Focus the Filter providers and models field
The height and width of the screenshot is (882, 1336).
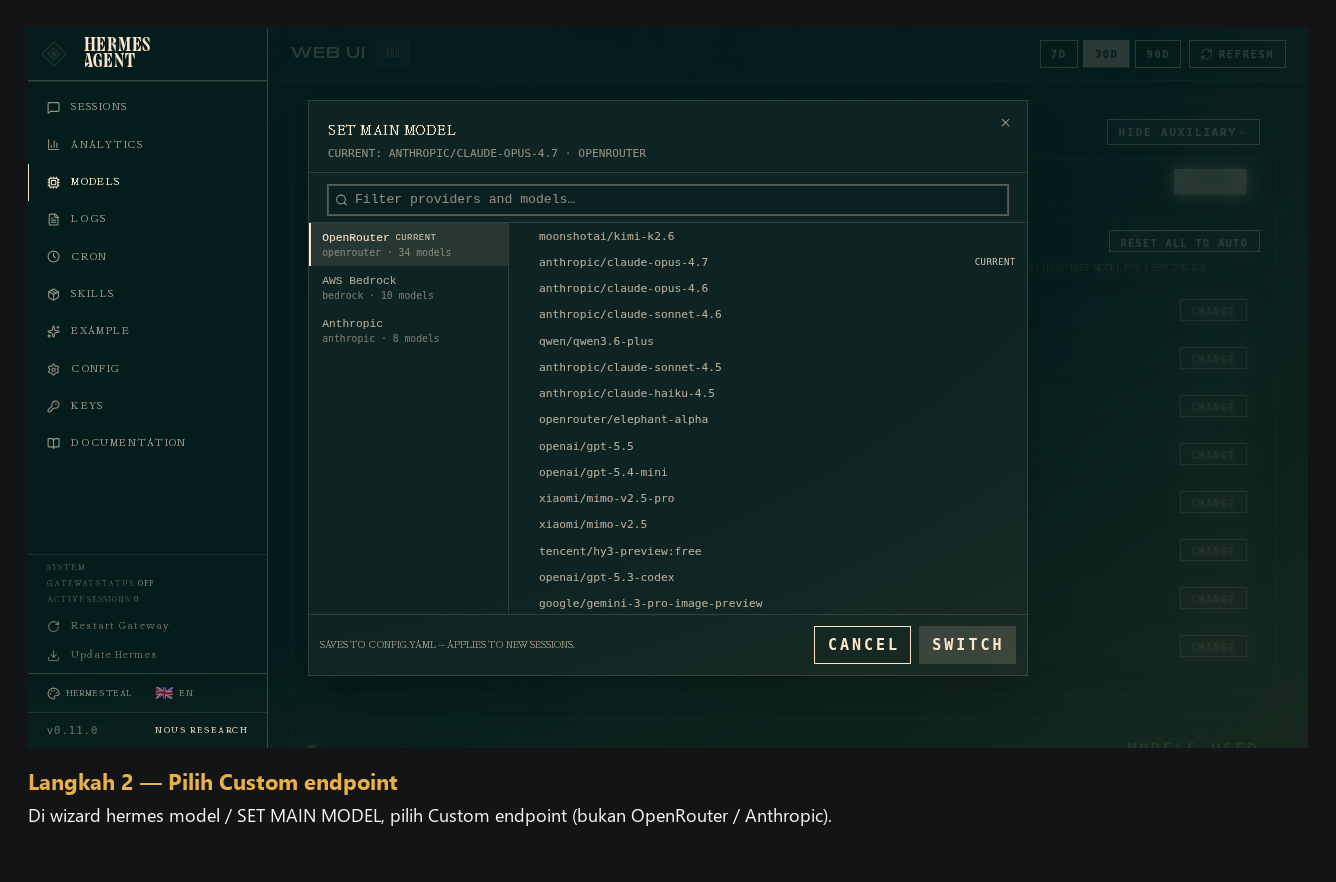point(668,200)
